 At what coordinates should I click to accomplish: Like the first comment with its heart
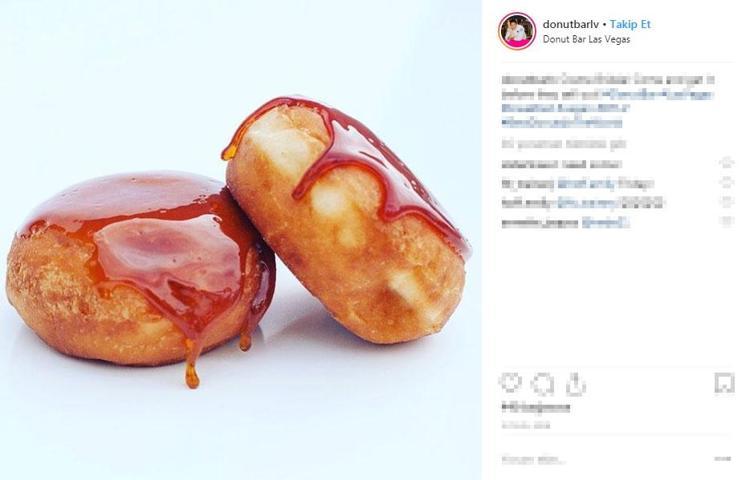click(x=726, y=163)
